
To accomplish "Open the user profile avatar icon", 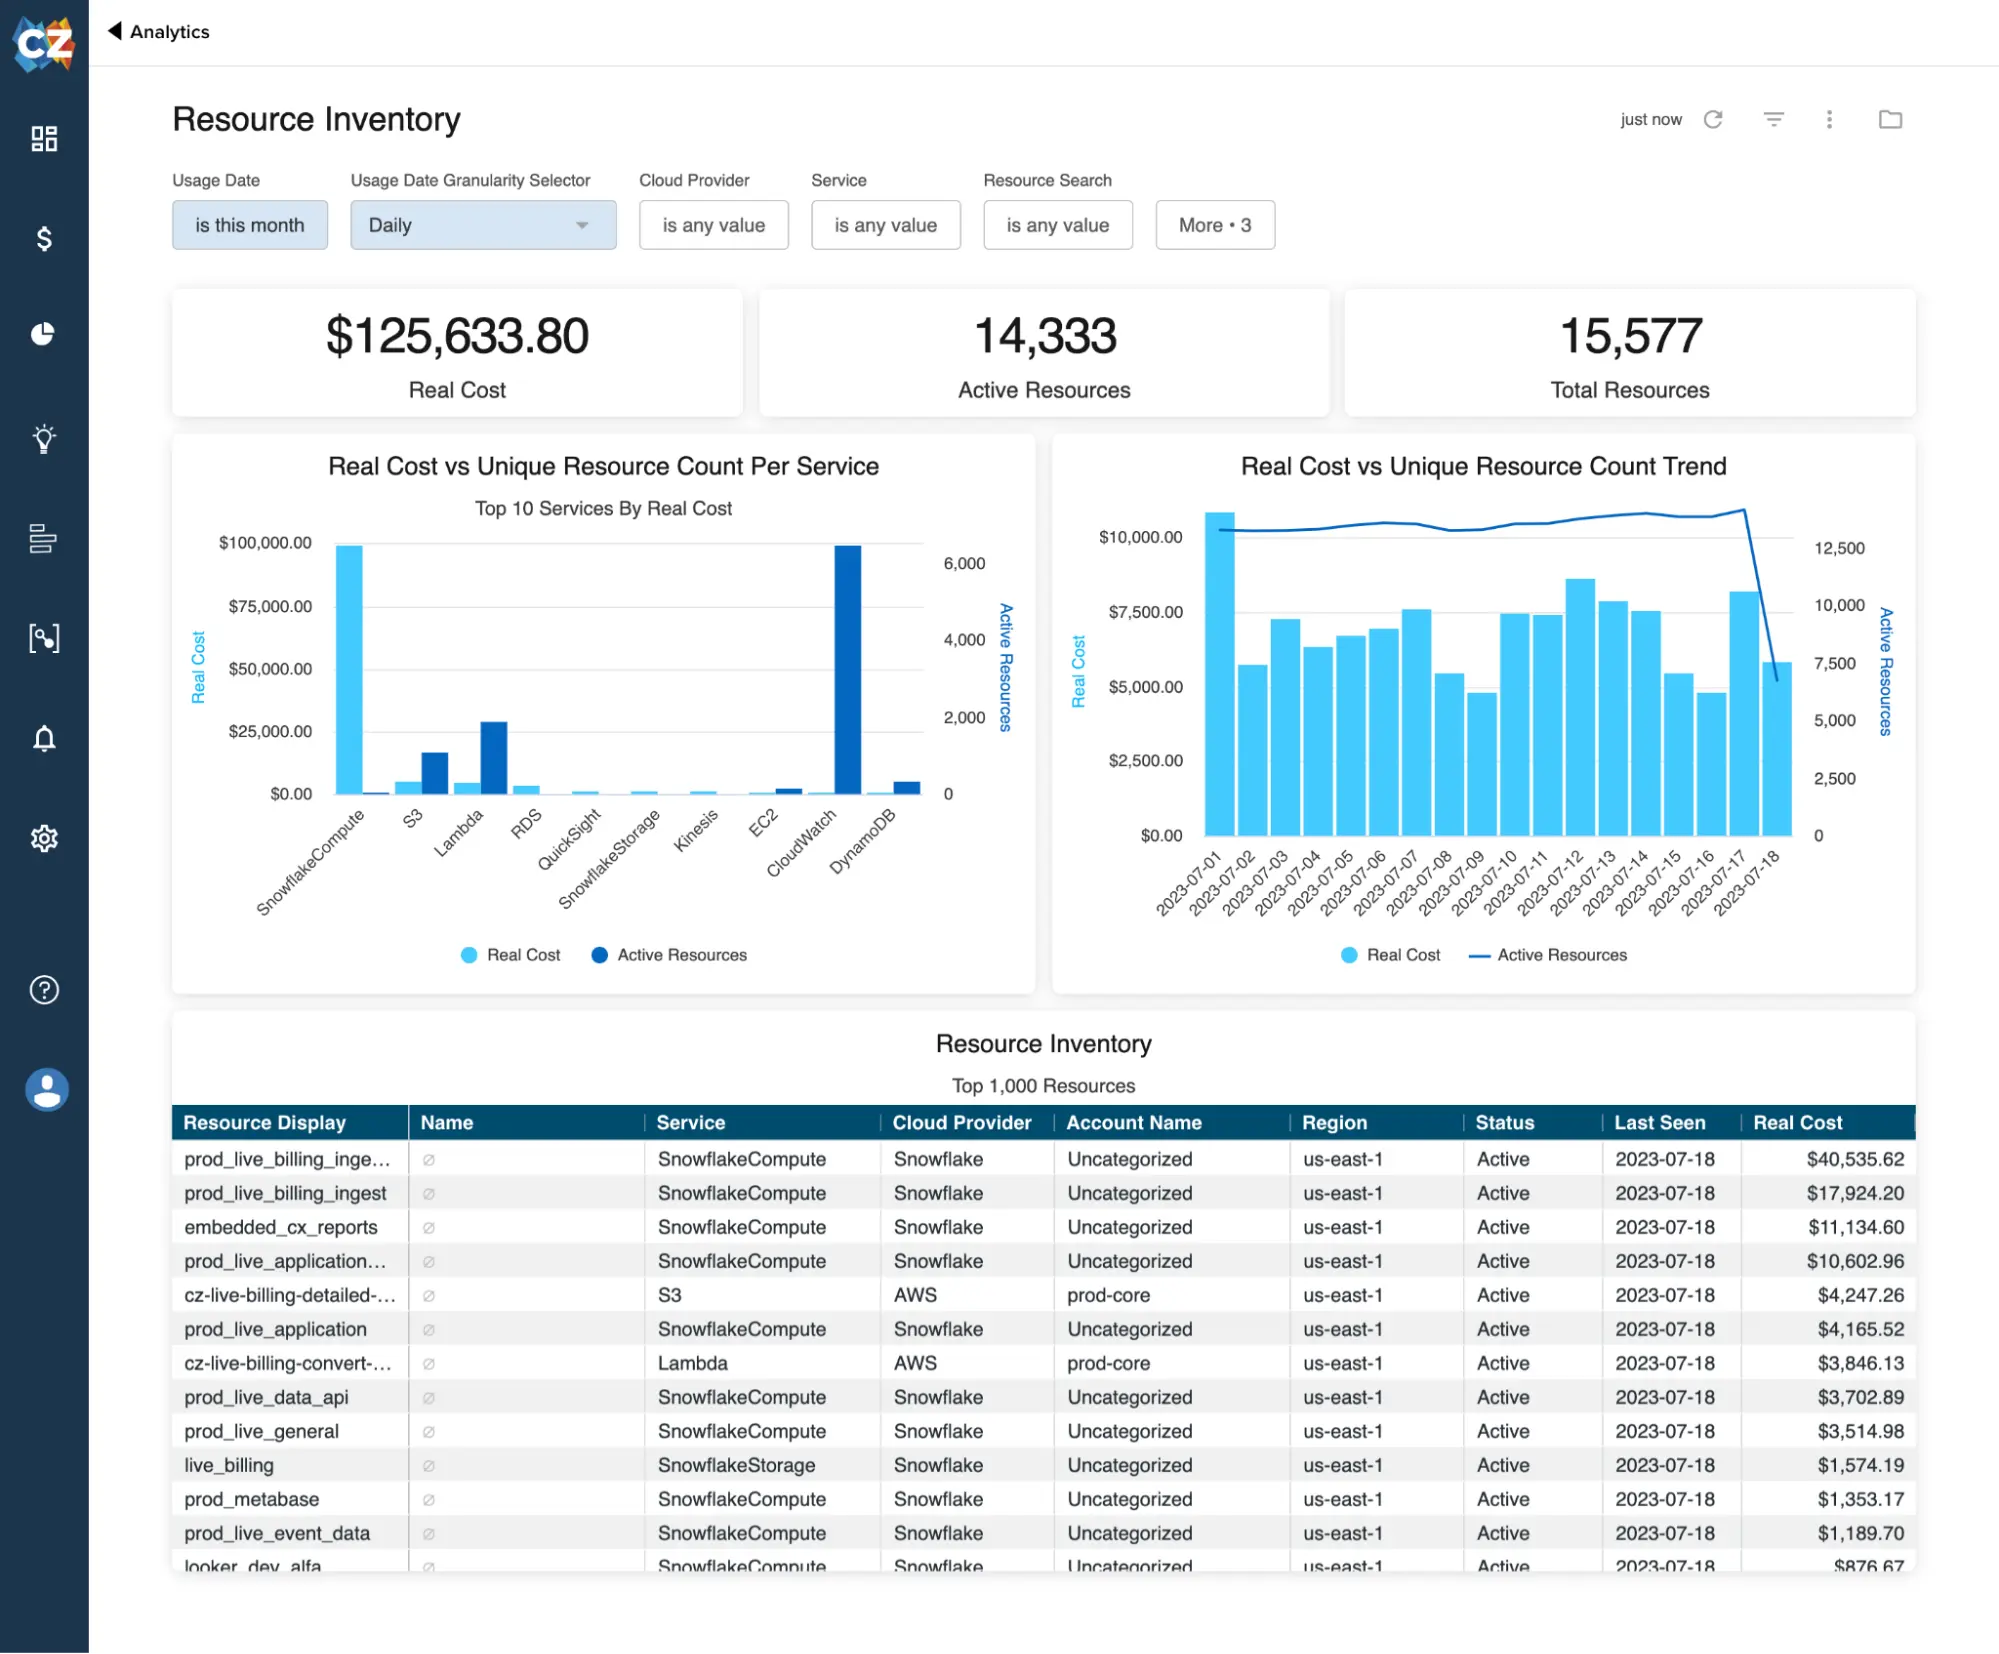I will (x=46, y=1090).
